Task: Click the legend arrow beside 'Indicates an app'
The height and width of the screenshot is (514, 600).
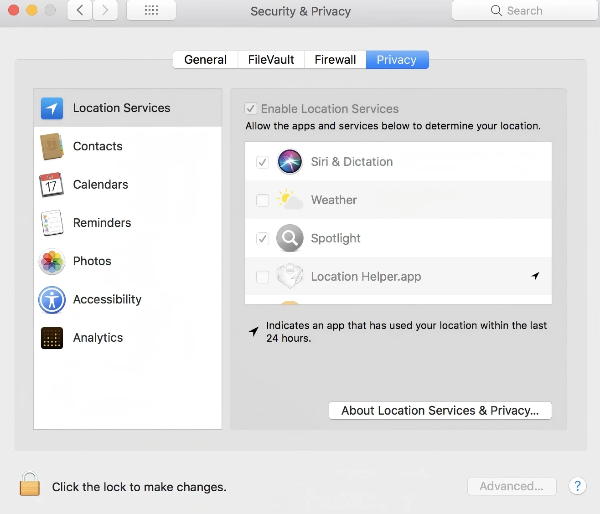Action: tap(254, 331)
